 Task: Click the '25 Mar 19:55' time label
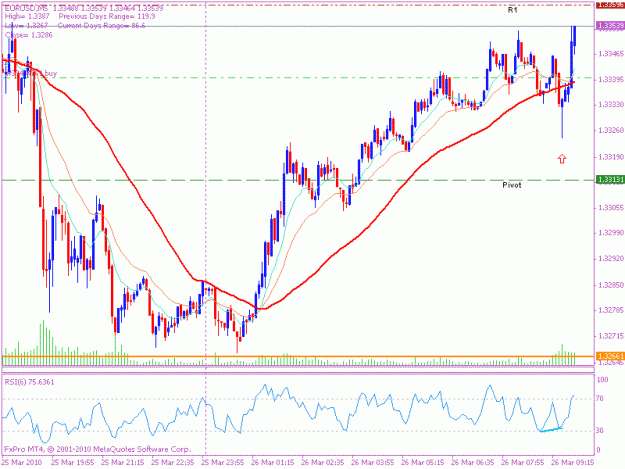click(x=73, y=463)
